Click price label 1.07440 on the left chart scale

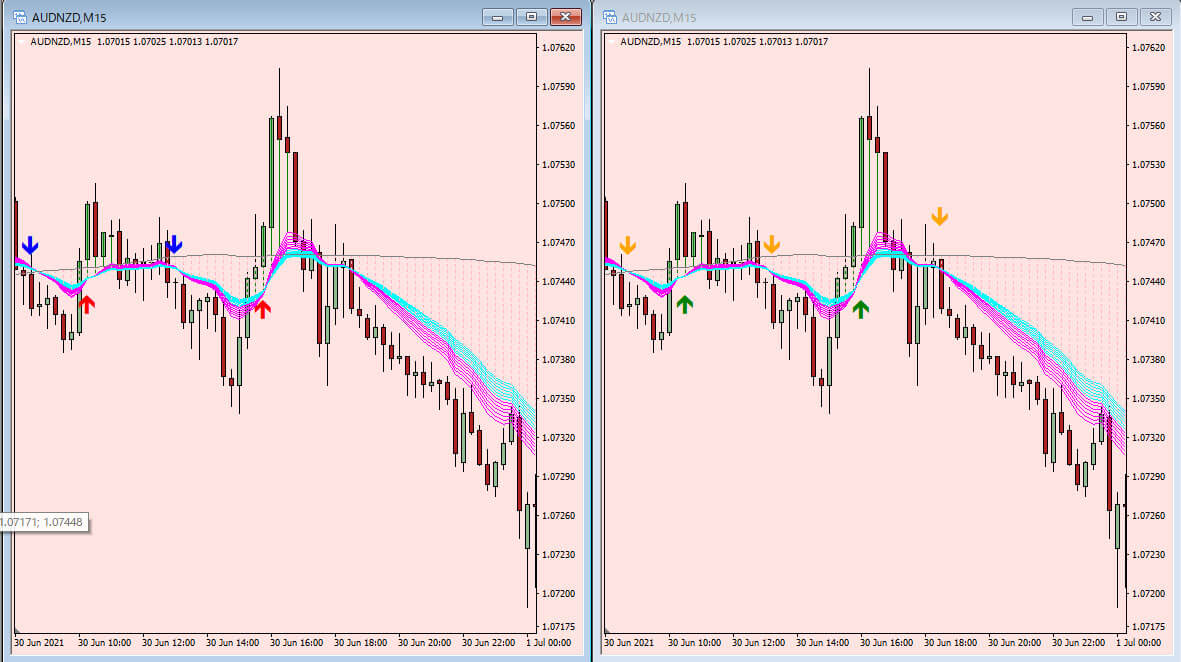558,282
